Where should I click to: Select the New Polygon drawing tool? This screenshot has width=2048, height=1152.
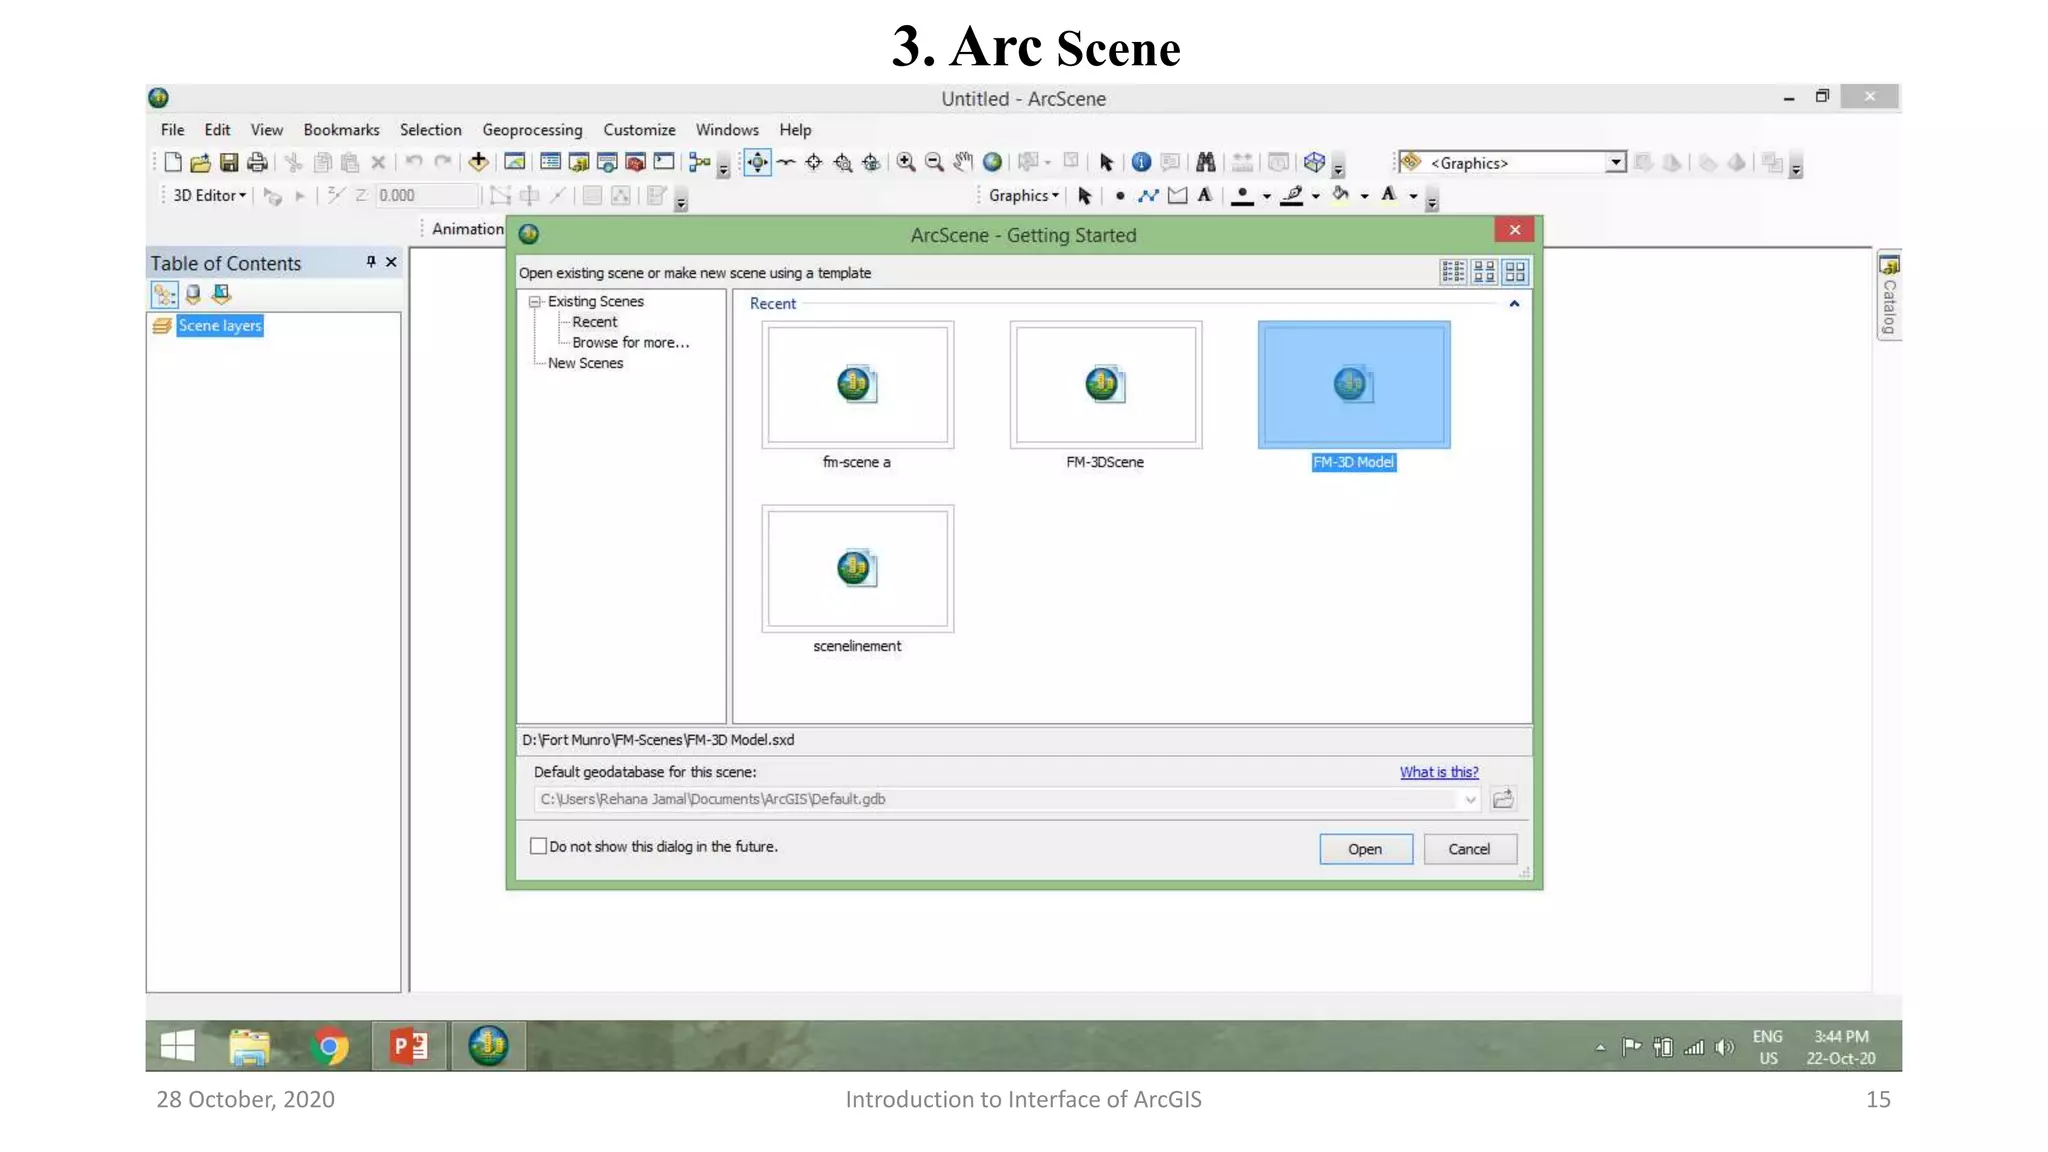tap(1177, 196)
